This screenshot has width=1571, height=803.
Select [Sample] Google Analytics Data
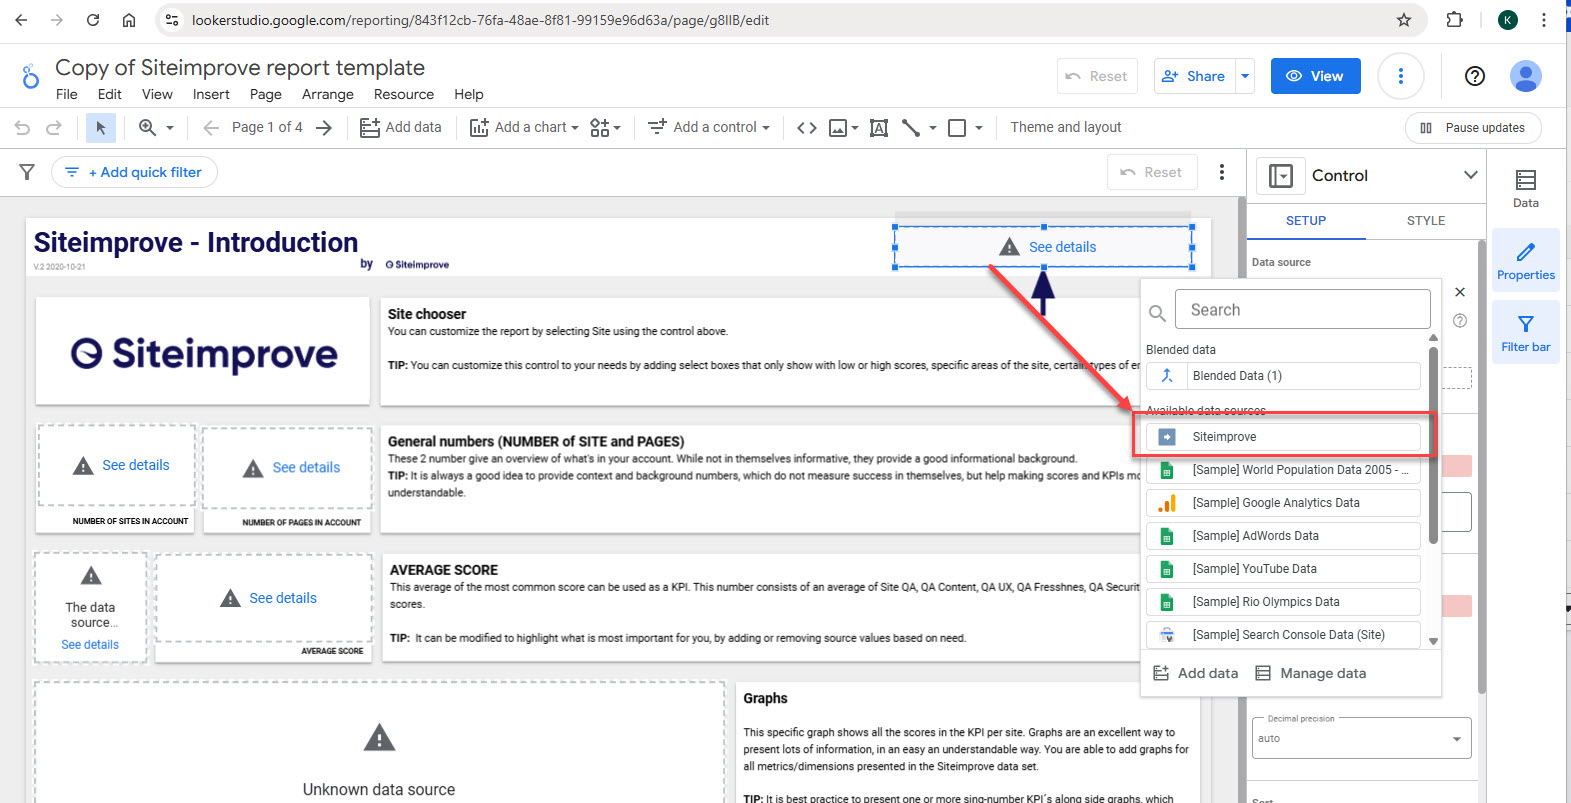(x=1283, y=503)
